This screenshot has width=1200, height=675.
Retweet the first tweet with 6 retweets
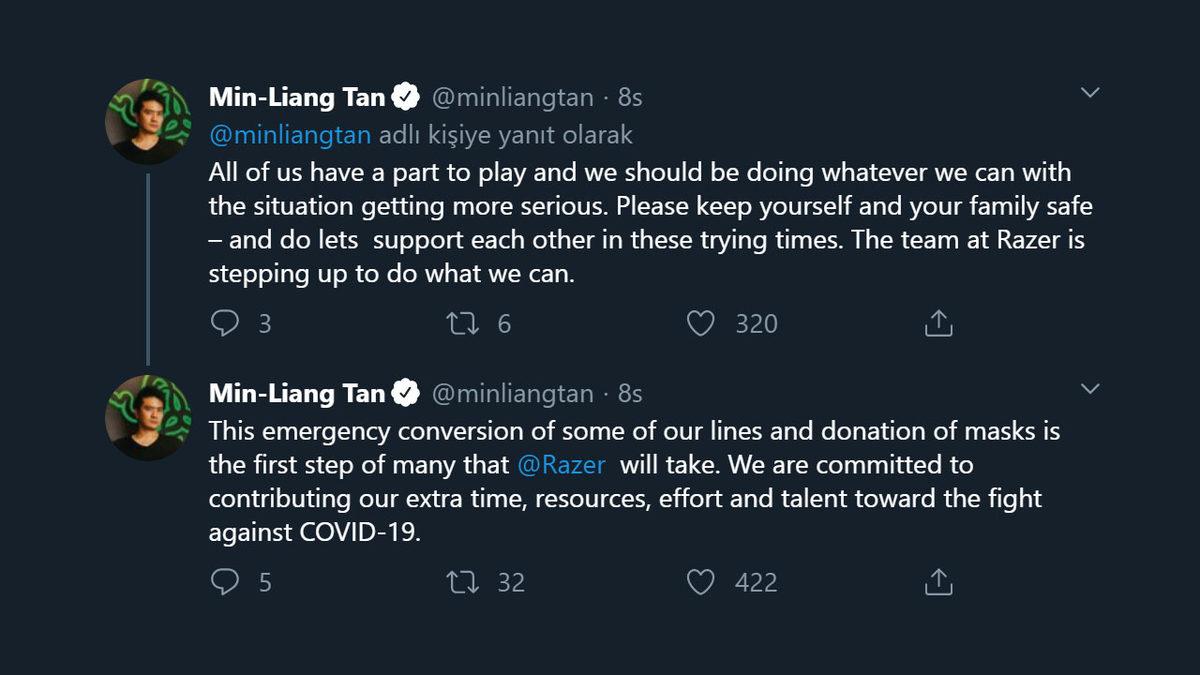coord(463,323)
